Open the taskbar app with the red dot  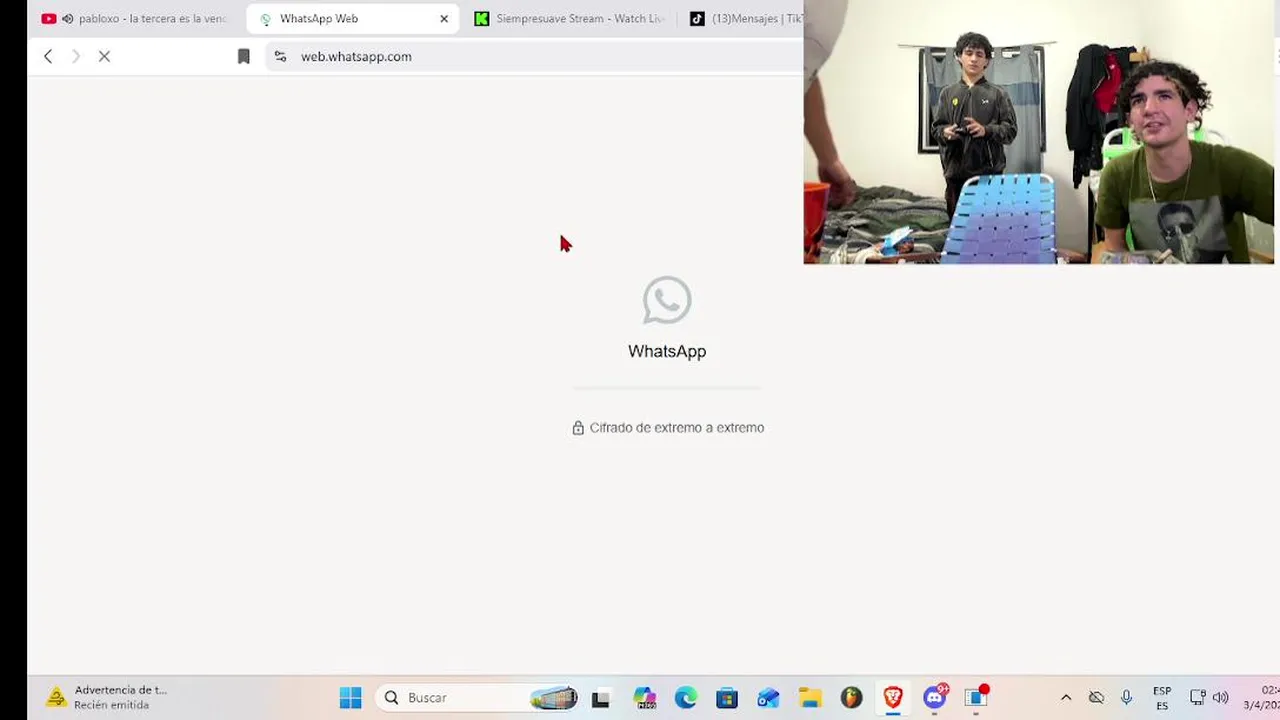[976, 697]
